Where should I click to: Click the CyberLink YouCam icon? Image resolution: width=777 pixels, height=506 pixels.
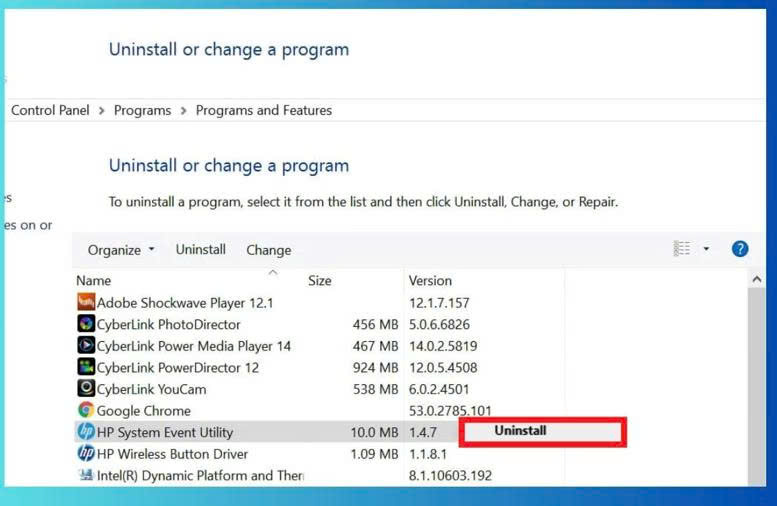click(86, 389)
